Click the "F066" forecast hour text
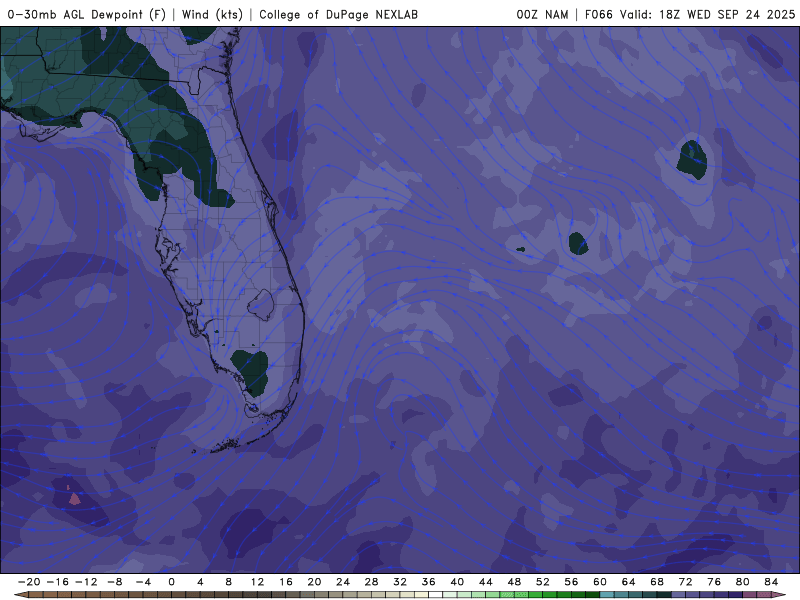This screenshot has width=800, height=600. click(598, 15)
